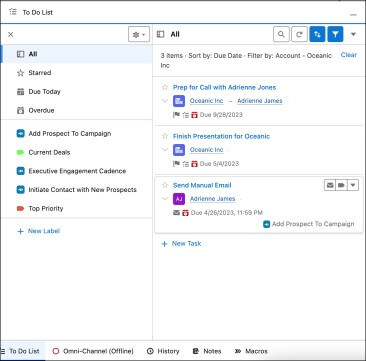Star the Send Manual Email task
The image size is (366, 361).
[x=165, y=185]
